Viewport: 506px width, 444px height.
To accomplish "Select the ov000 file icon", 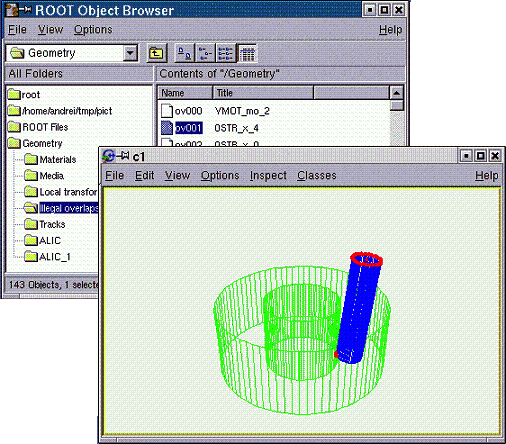I will (x=167, y=111).
